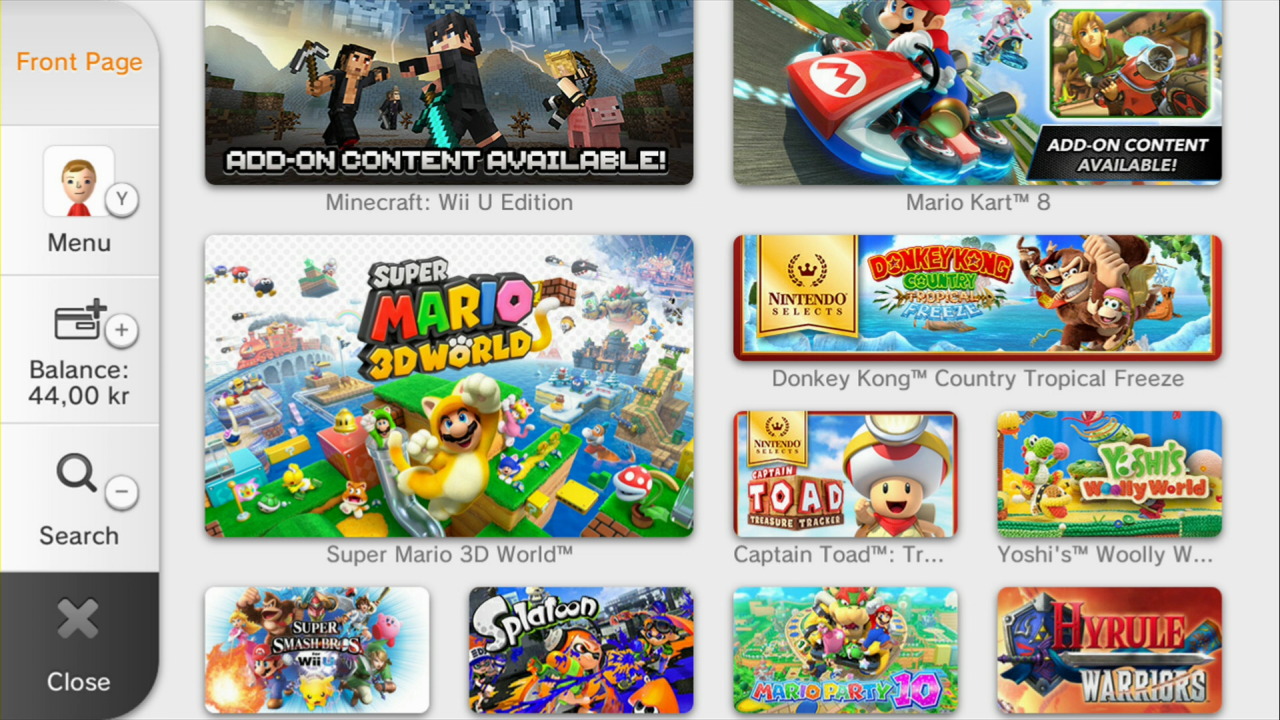Click the plus button badge near balance
The image size is (1280, 720).
tap(122, 330)
